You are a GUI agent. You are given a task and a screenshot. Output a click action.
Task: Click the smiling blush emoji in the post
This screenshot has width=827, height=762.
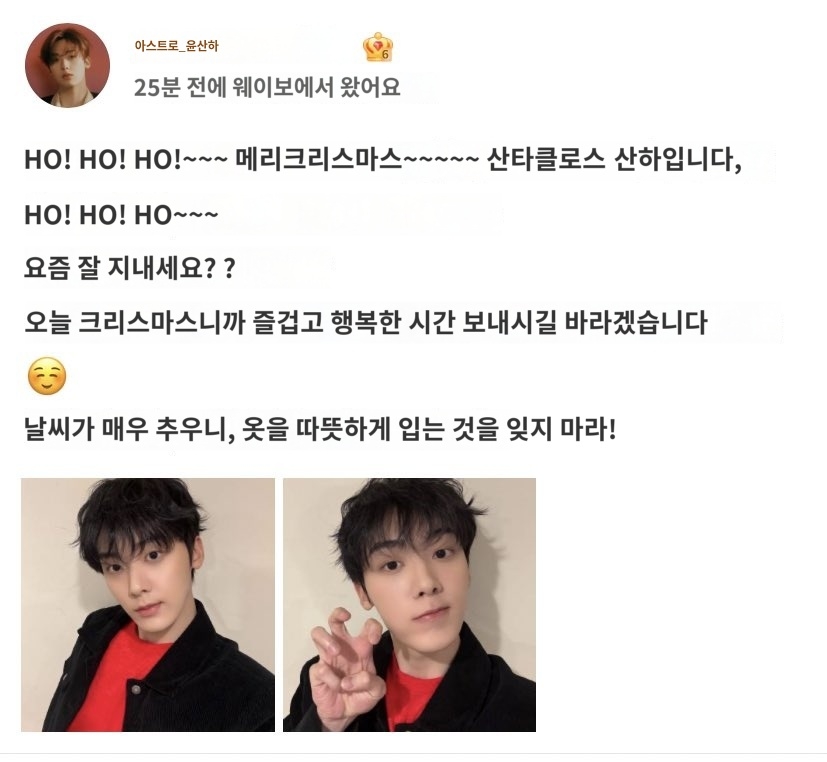[x=47, y=377]
